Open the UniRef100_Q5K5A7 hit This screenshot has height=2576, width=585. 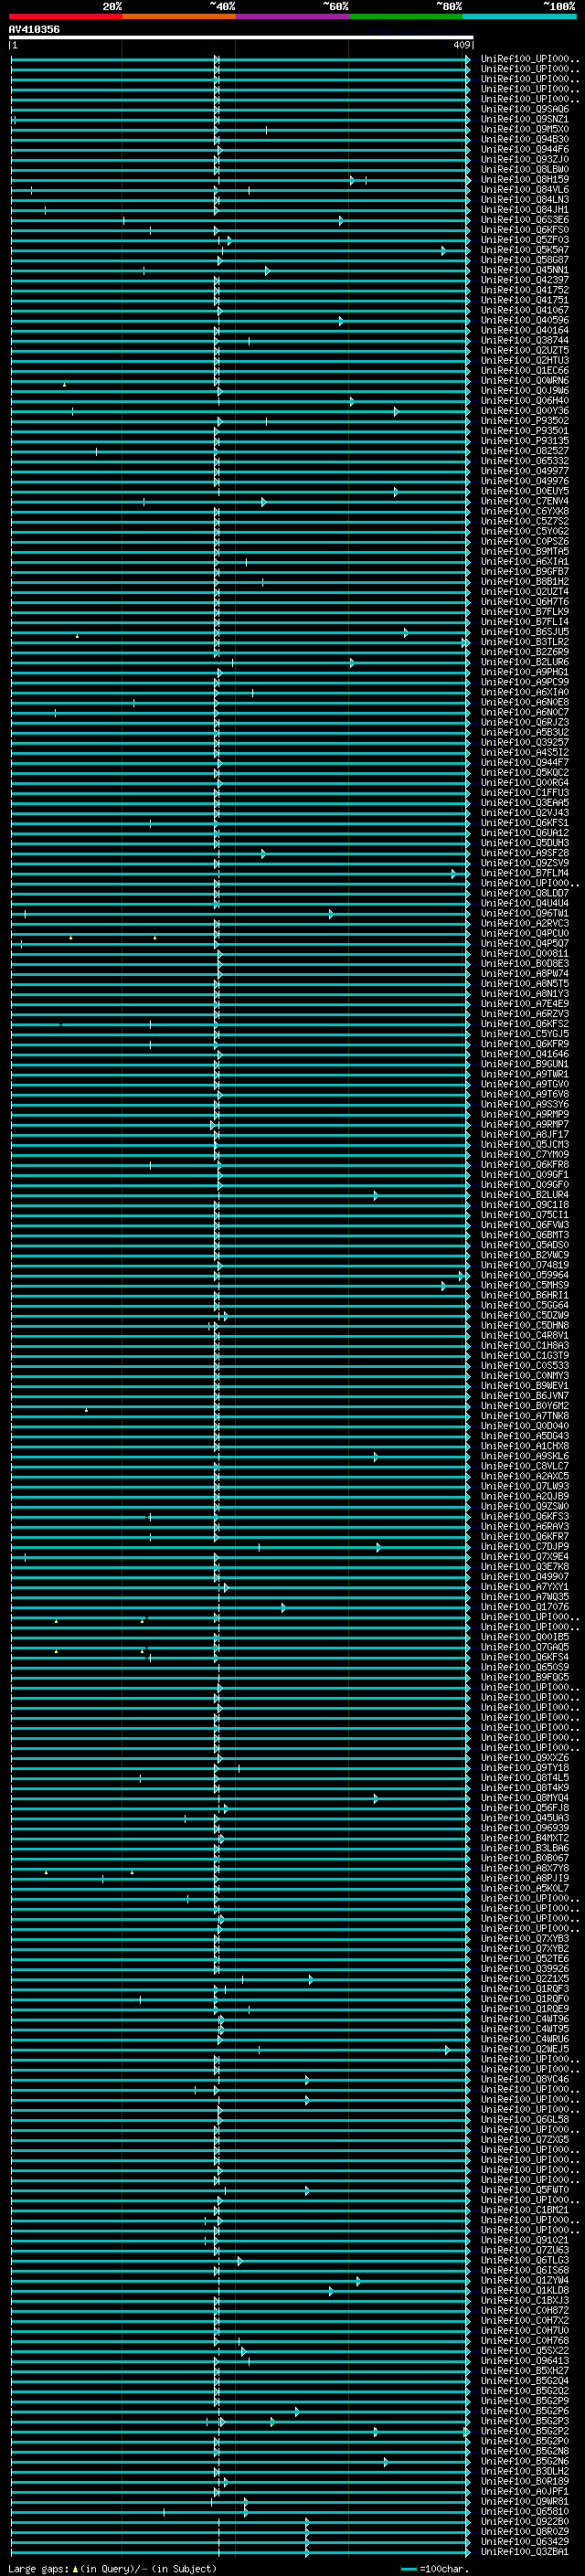(x=525, y=250)
